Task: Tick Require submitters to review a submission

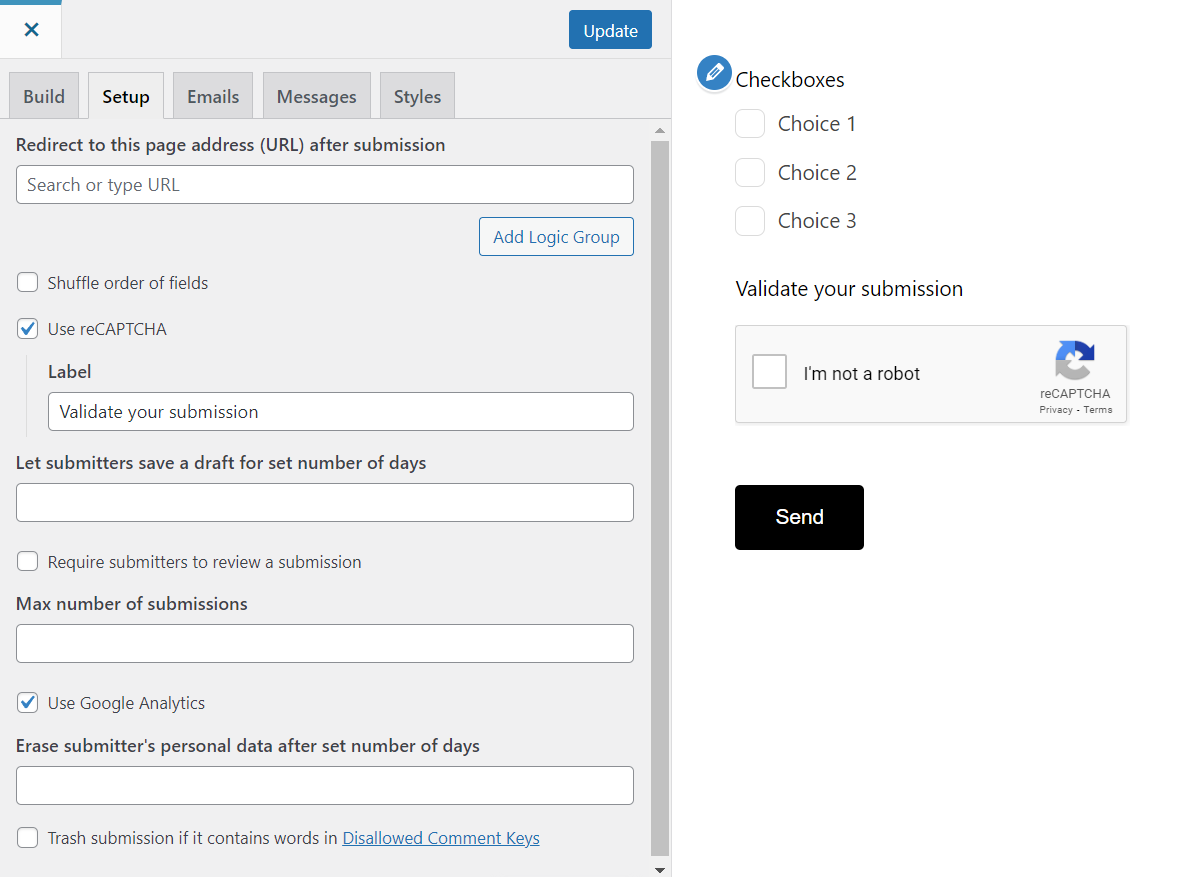Action: (x=28, y=562)
